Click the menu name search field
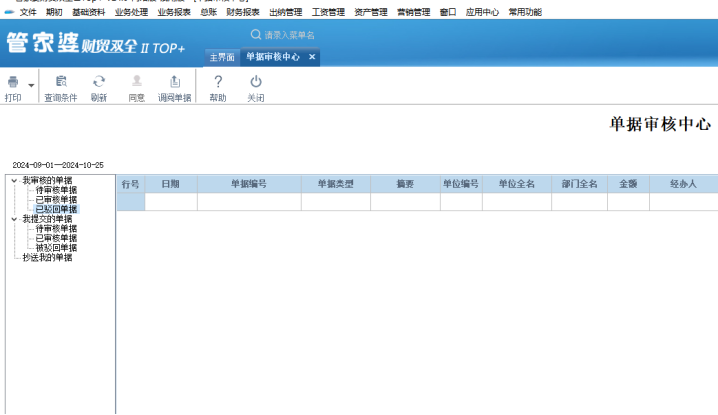Viewport: 718px width, 415px height. [289, 35]
